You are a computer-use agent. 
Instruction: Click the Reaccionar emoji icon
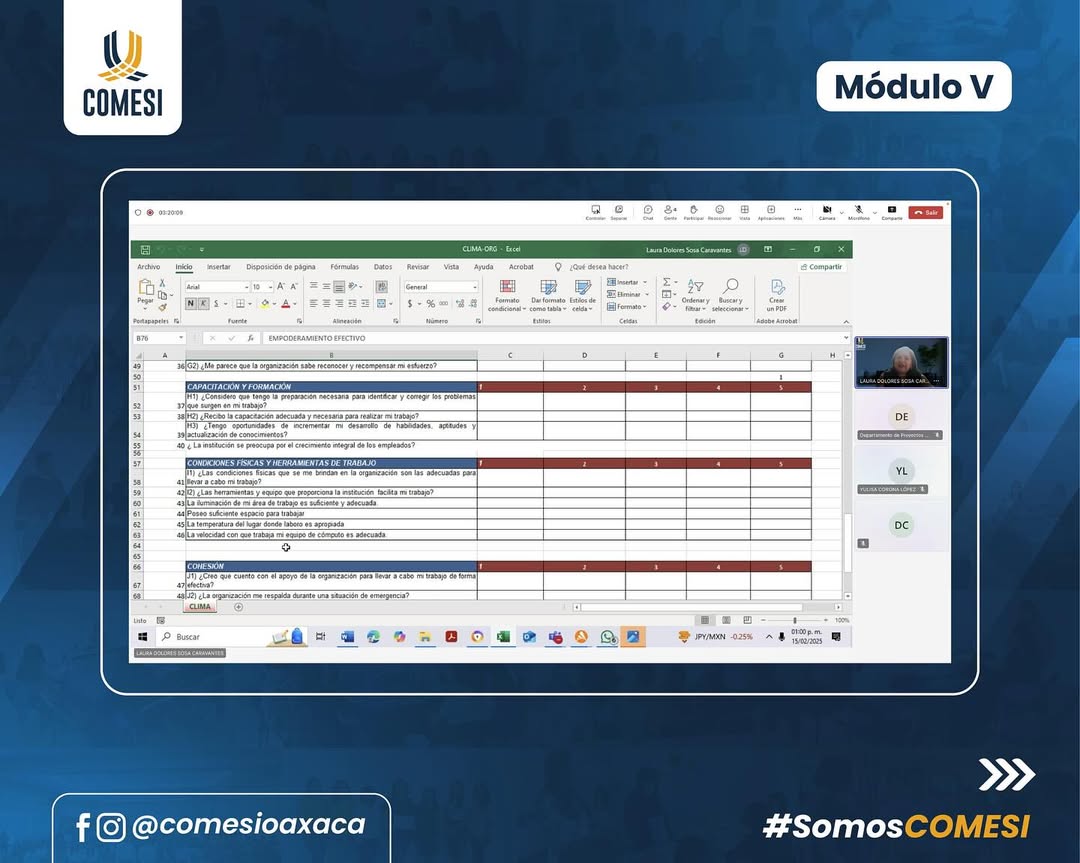click(x=719, y=211)
